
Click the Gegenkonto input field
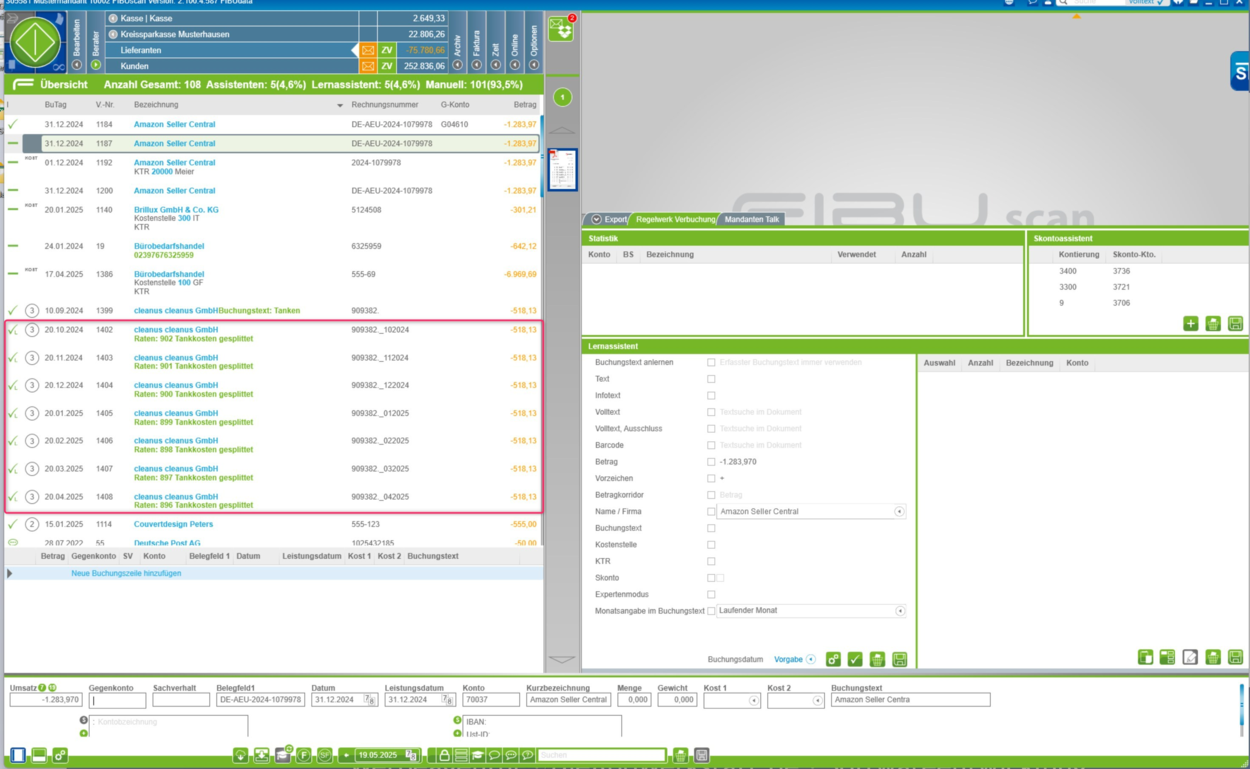point(116,700)
